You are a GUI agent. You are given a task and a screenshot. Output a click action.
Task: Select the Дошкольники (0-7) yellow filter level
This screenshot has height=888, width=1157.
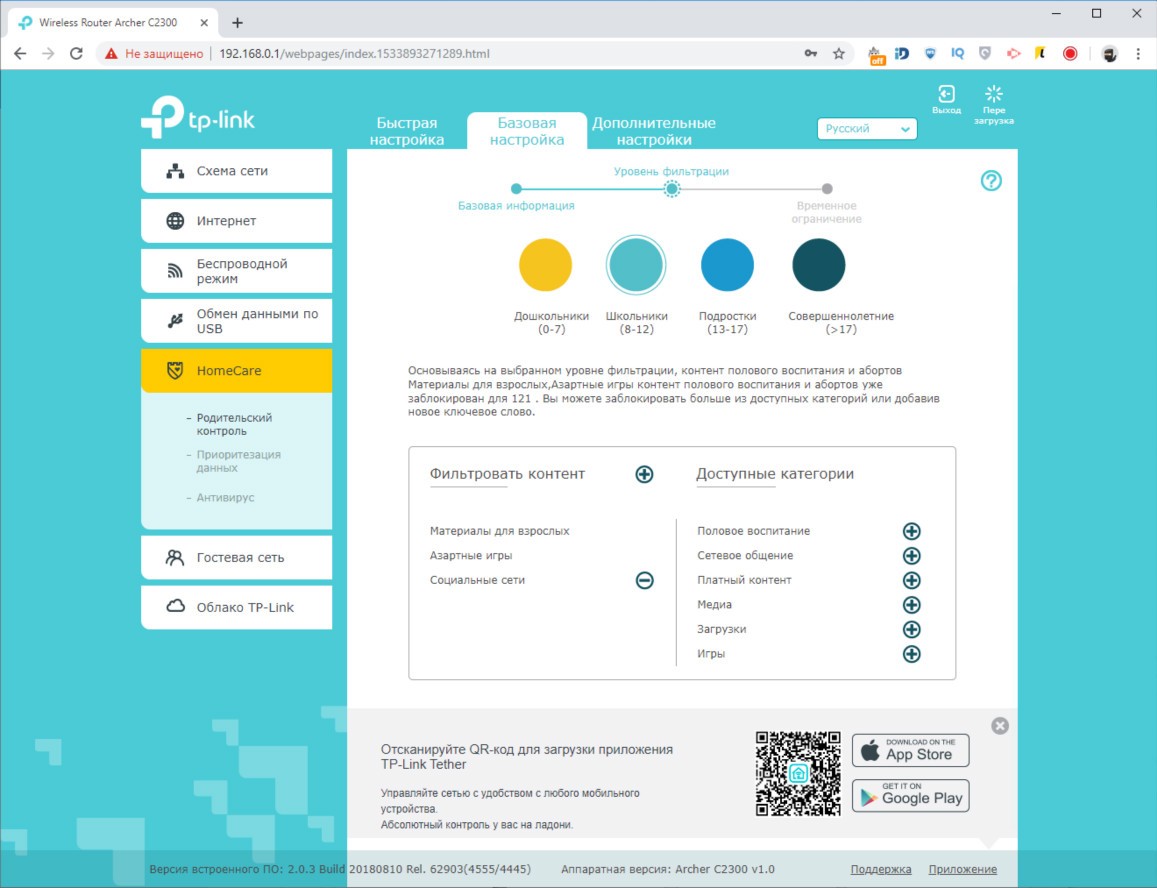tap(545, 265)
